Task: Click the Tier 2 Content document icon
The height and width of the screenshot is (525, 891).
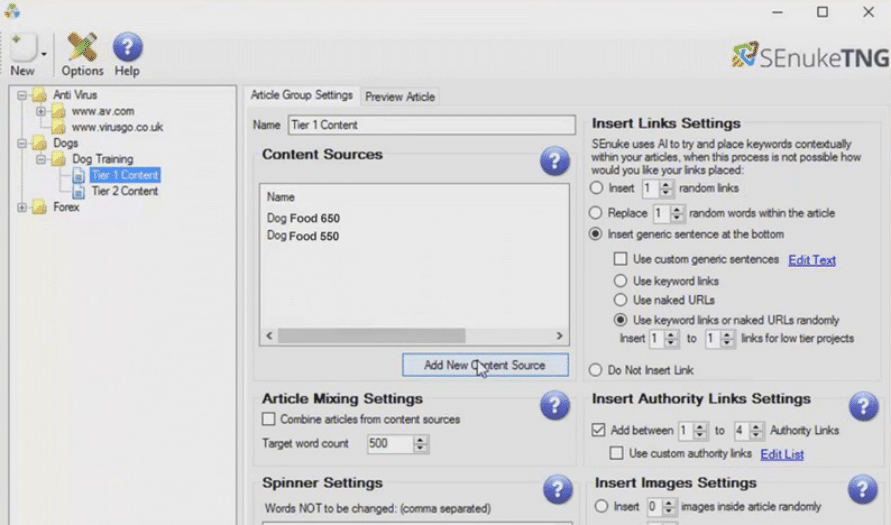Action: coord(79,191)
